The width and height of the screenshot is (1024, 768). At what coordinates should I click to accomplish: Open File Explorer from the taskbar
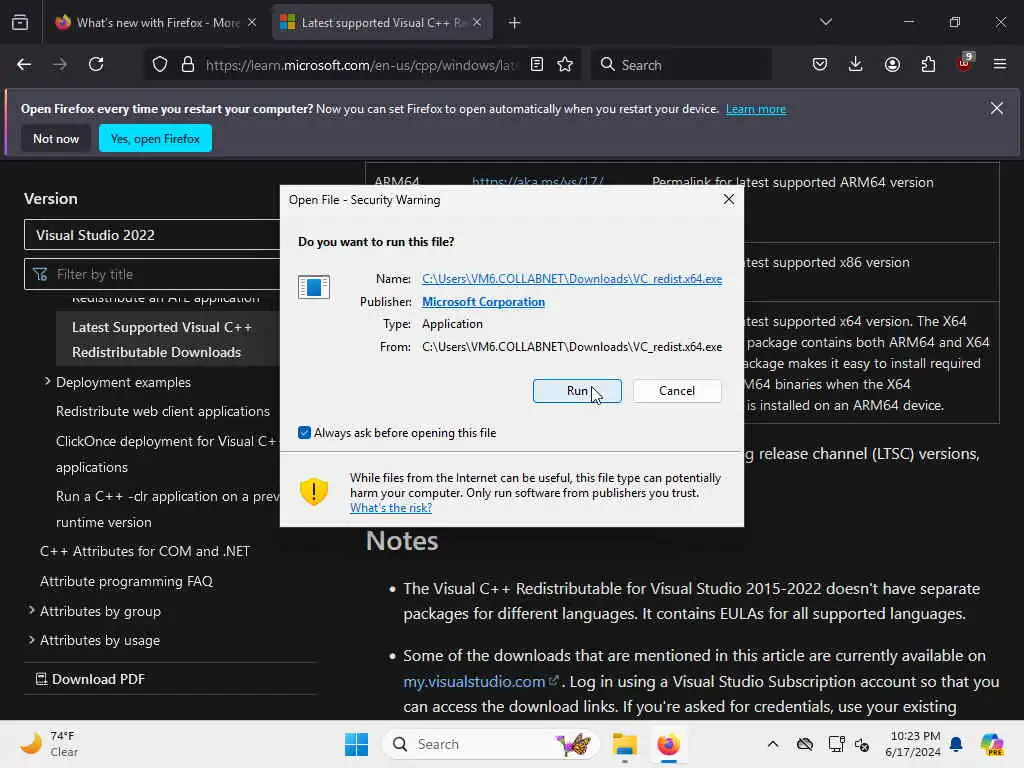coord(624,744)
